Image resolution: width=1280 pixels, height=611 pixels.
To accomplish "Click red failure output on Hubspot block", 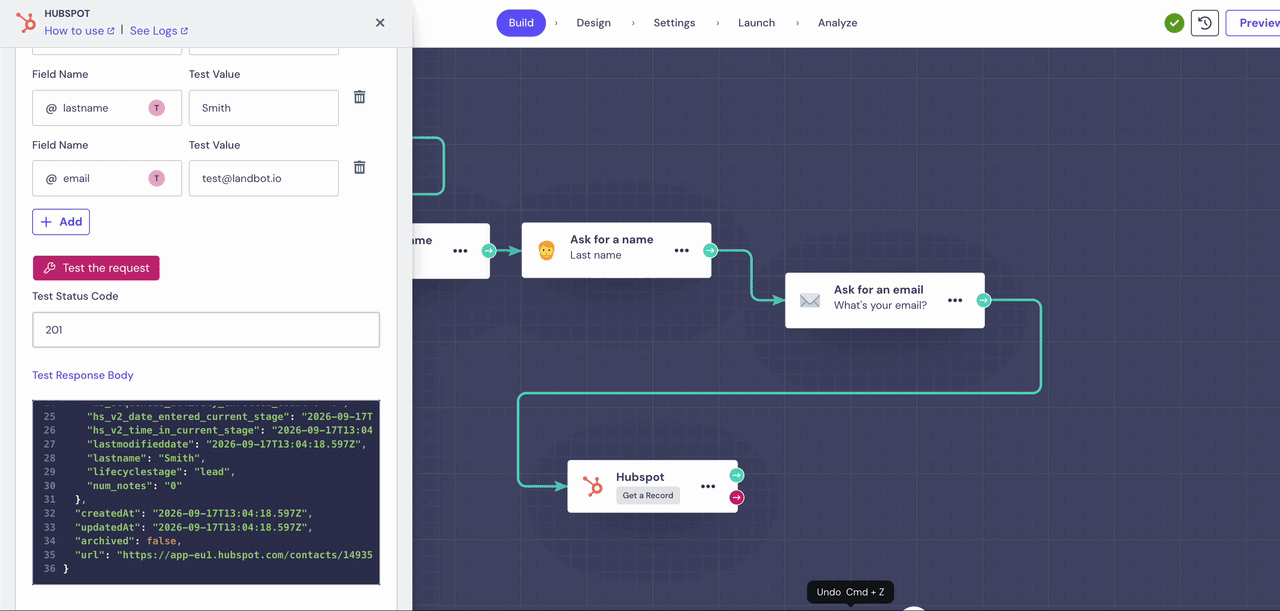I will coord(737,497).
